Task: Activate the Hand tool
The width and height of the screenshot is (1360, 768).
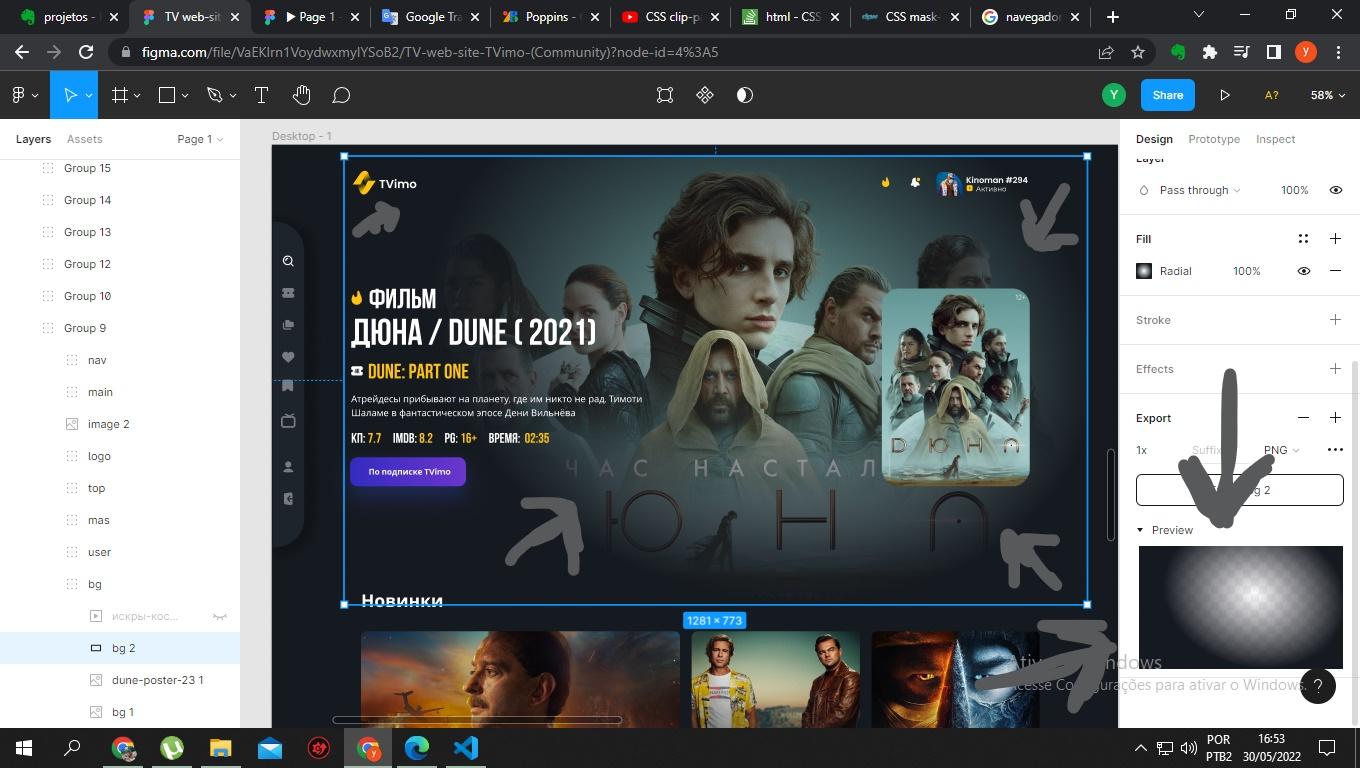Action: pos(301,95)
